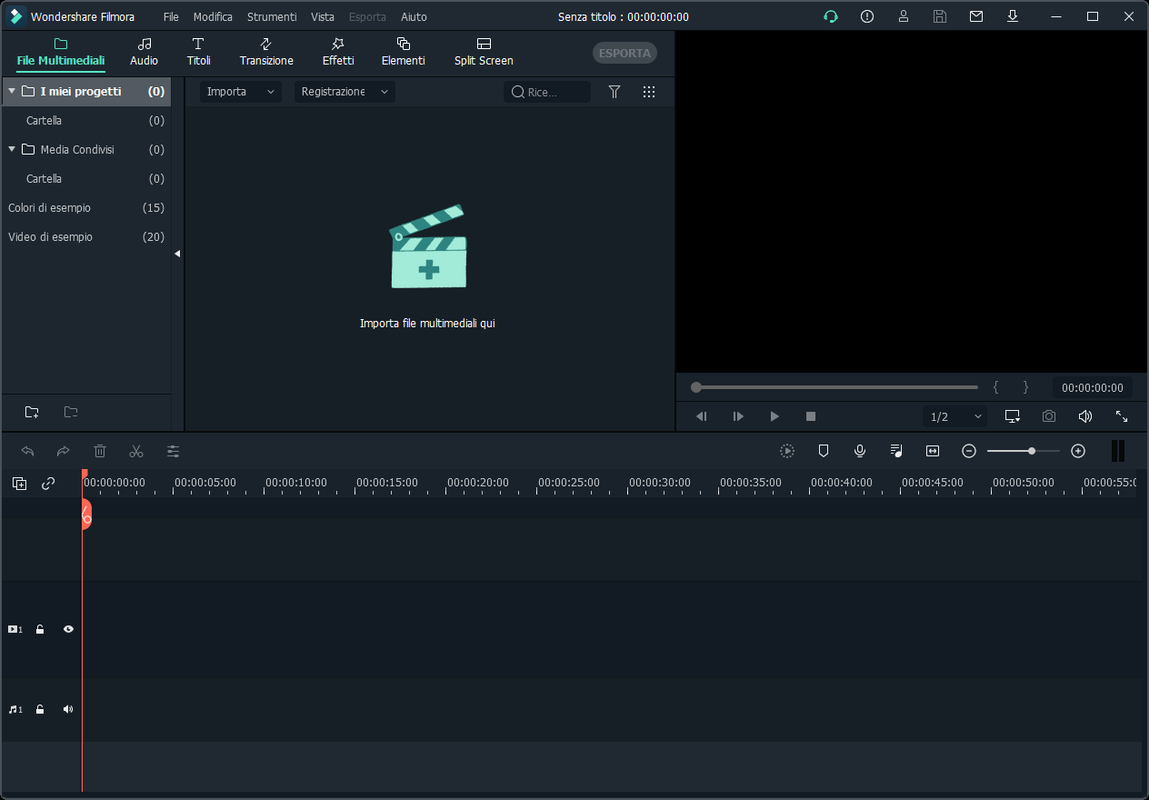The height and width of the screenshot is (800, 1149).
Task: Take a snapshot with the camera icon
Action: tap(1049, 416)
